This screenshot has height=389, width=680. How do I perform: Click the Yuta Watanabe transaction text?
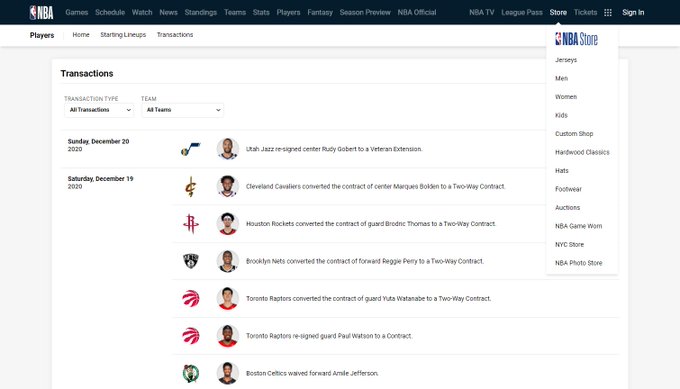click(x=369, y=298)
